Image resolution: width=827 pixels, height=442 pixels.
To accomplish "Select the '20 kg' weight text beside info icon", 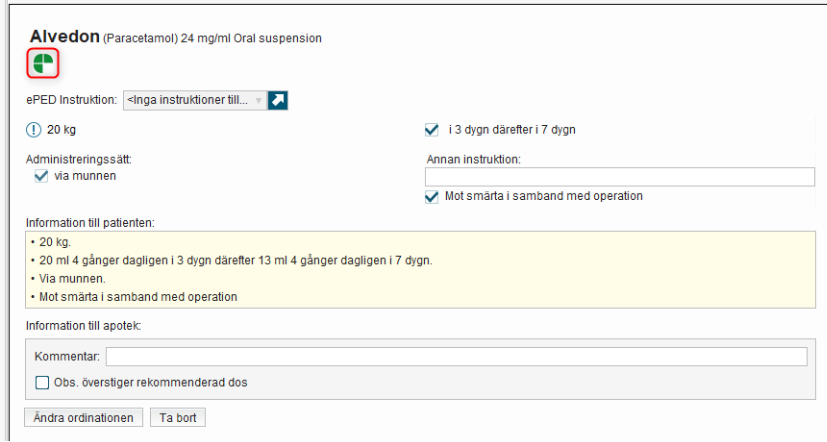I will tap(62, 129).
